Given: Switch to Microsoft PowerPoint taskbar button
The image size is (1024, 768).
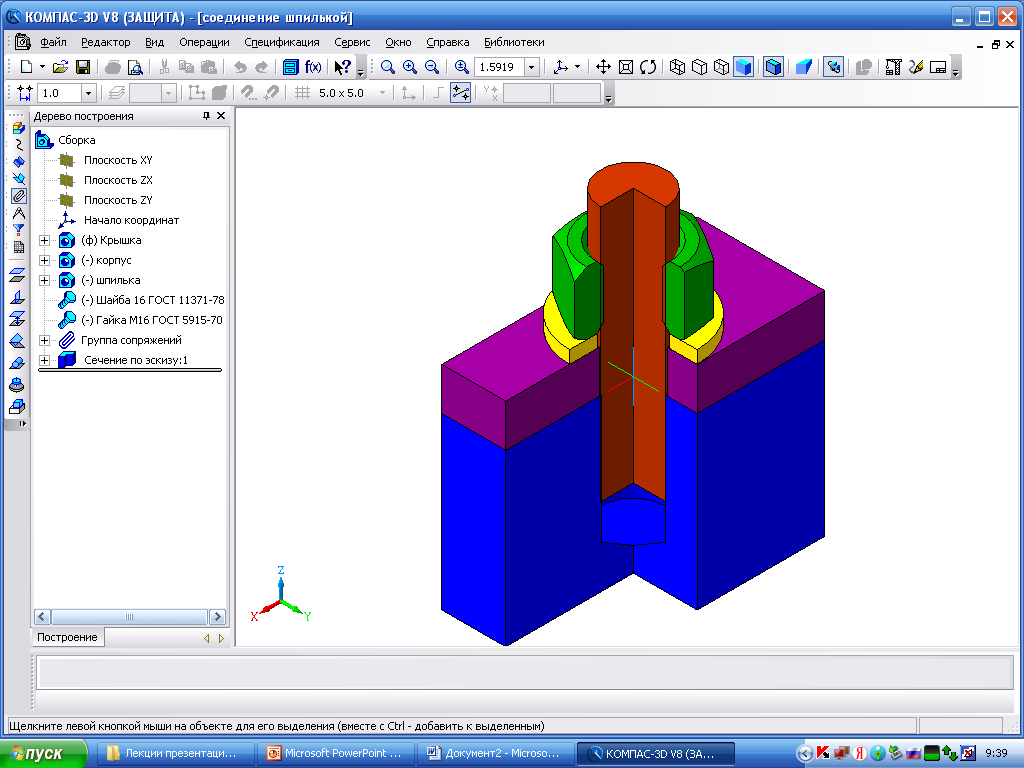Looking at the screenshot, I should coord(334,753).
